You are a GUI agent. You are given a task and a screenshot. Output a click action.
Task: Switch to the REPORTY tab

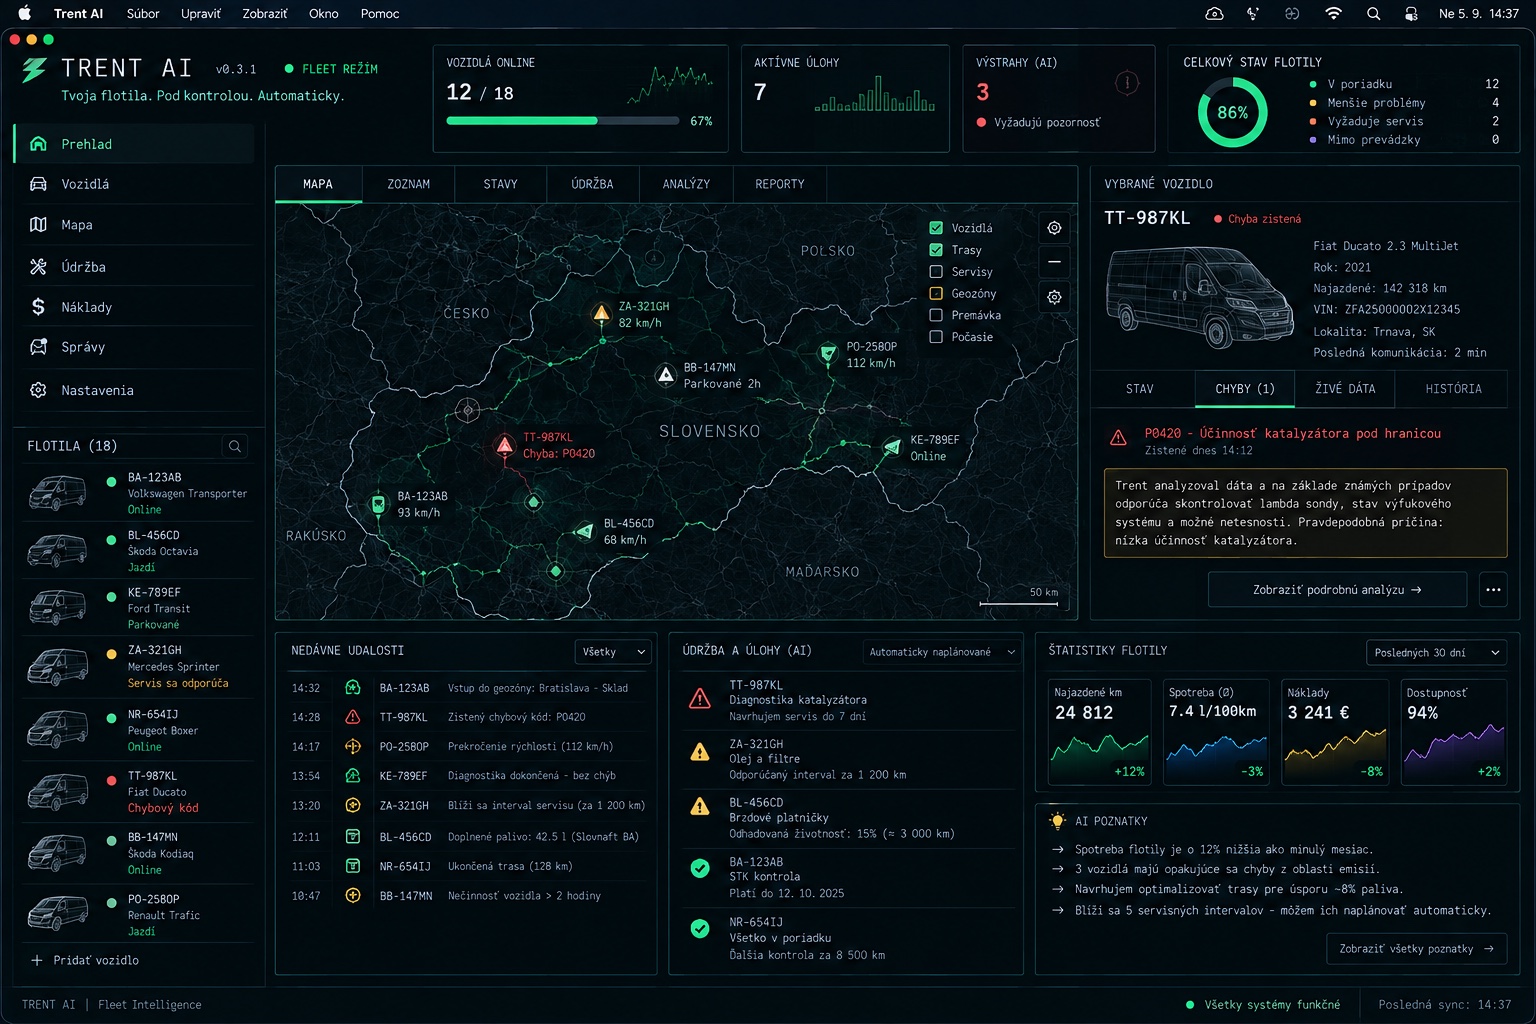point(780,184)
